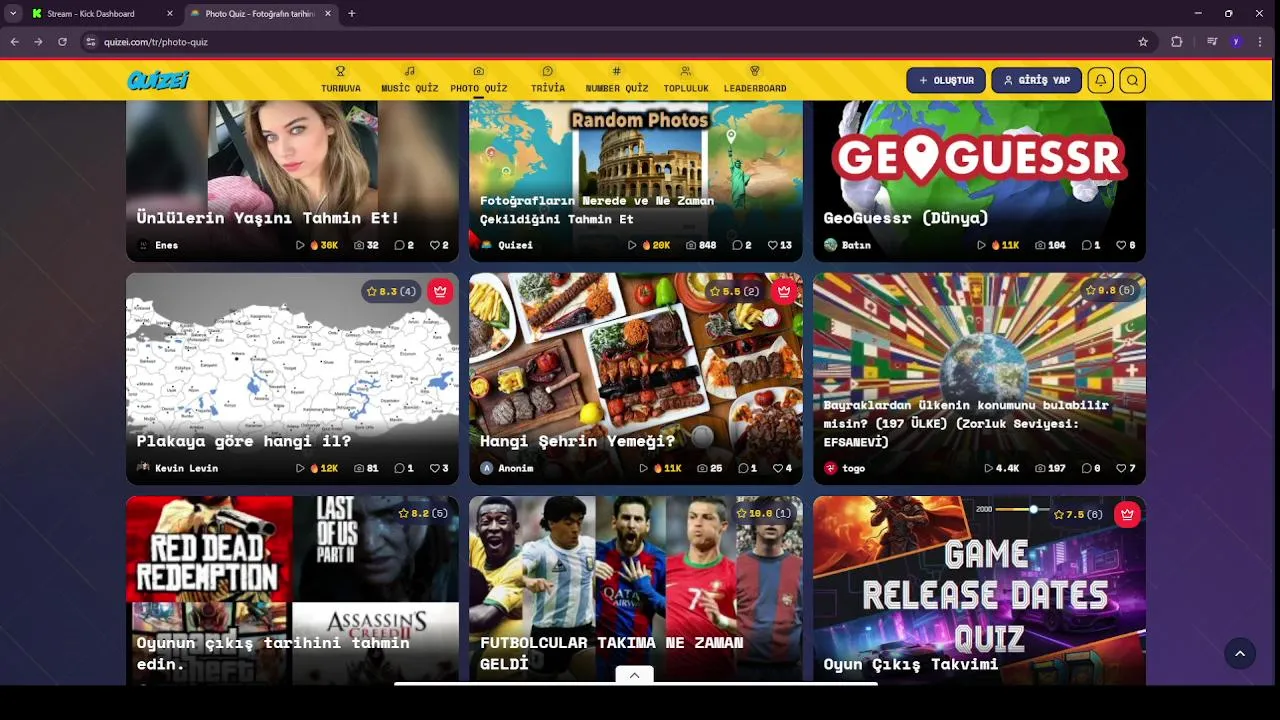Click play count icon on Plakaya card
Screen dimensions: 1280x720
(300, 468)
